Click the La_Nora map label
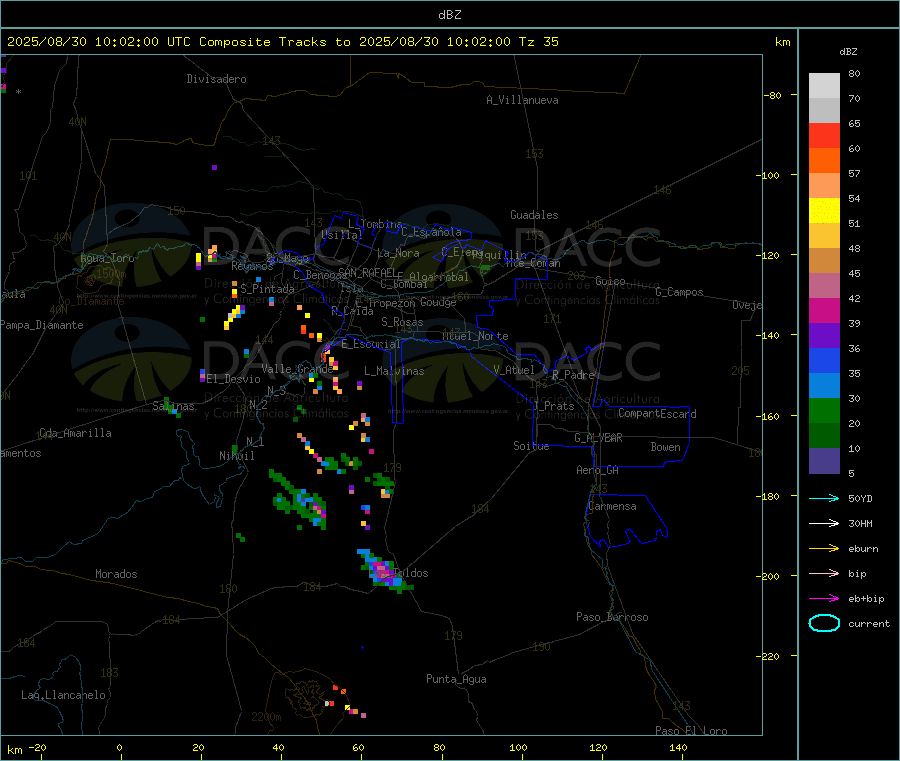Screen dimensions: 900x761 point(398,253)
